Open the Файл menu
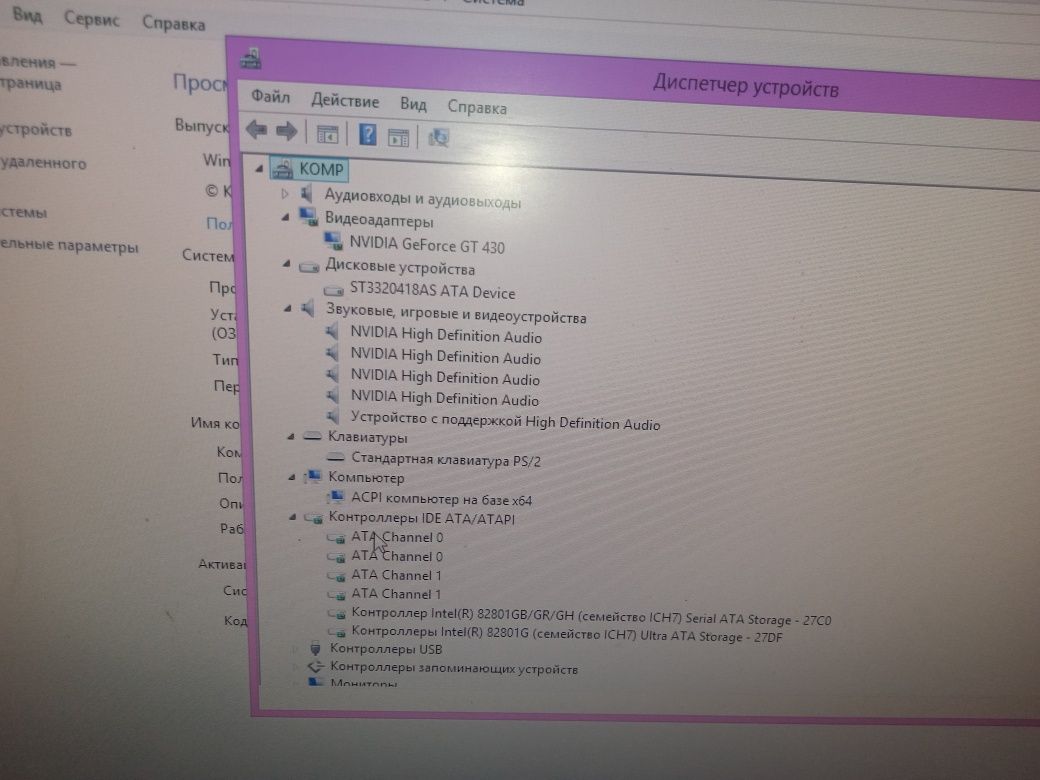Image resolution: width=1040 pixels, height=780 pixels. pos(271,97)
